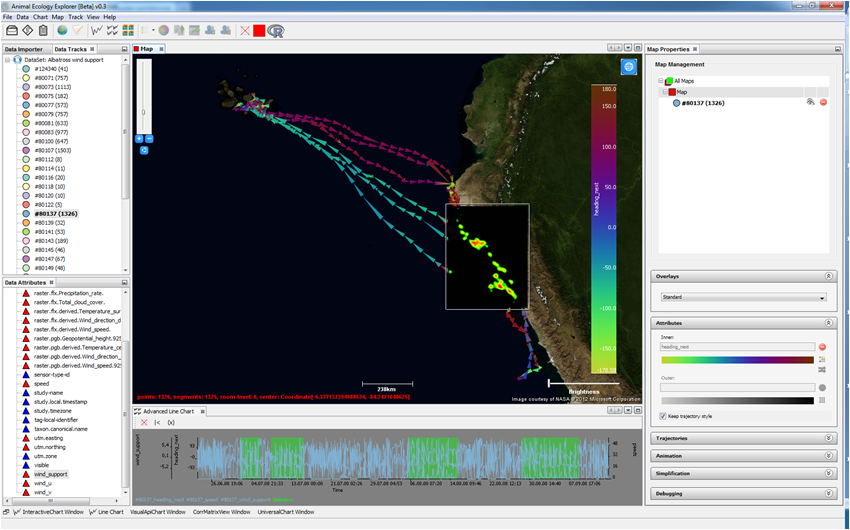Open the File menu
The width and height of the screenshot is (850, 530).
pos(8,17)
